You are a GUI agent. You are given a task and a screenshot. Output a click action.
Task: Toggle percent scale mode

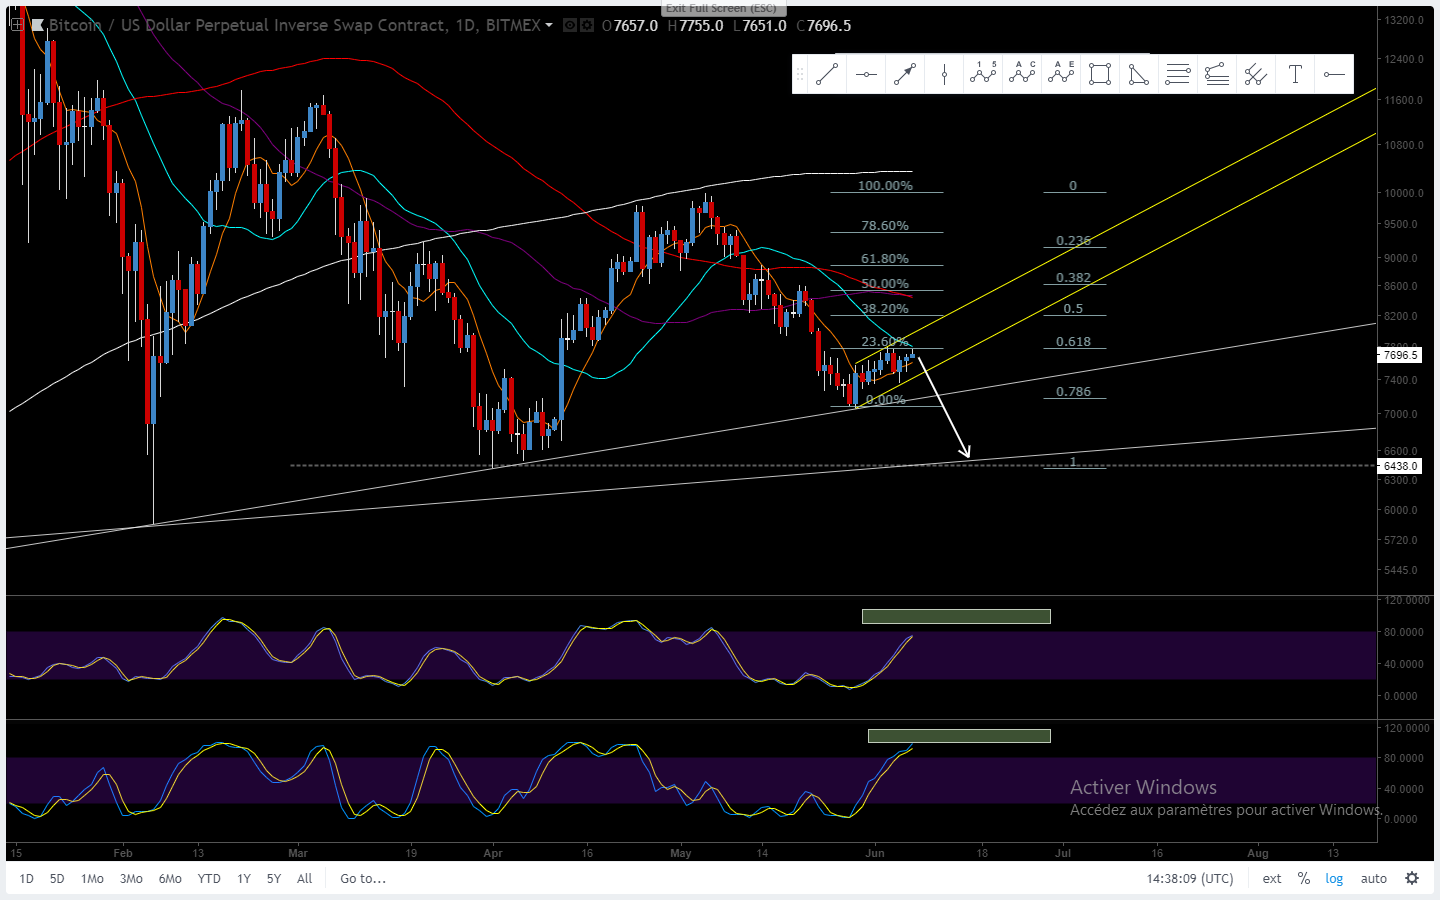pyautogui.click(x=1304, y=879)
